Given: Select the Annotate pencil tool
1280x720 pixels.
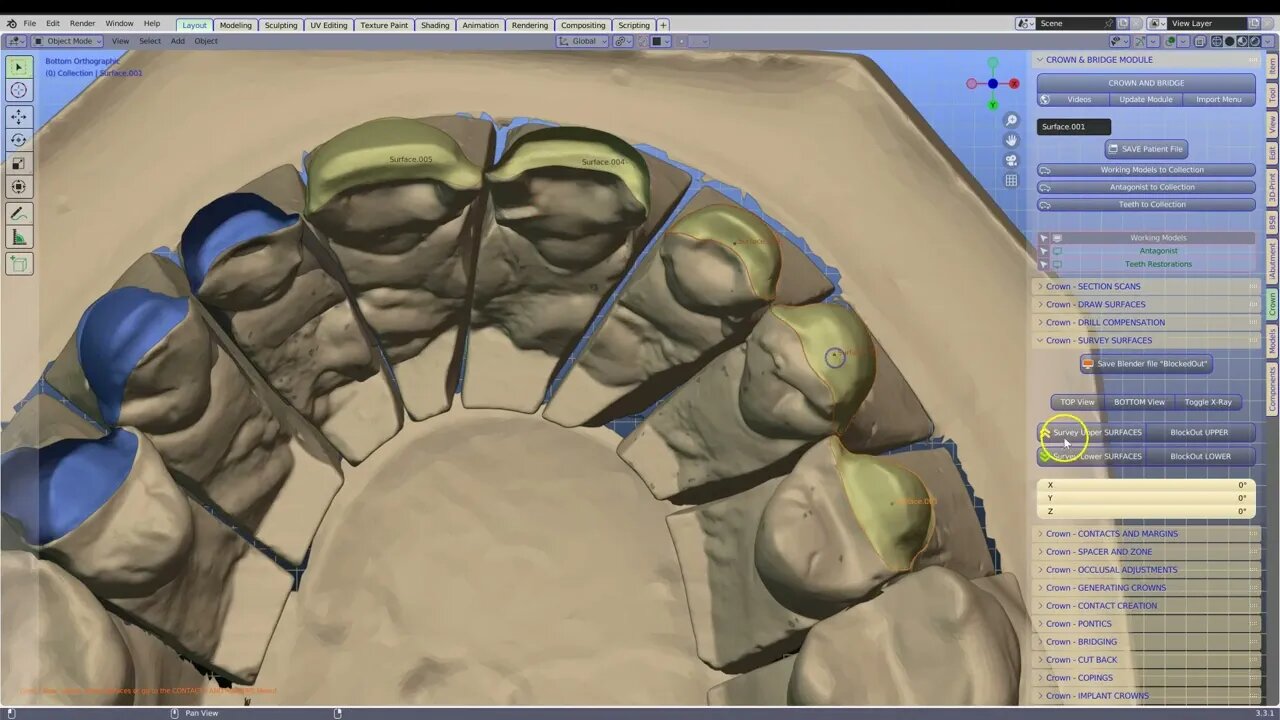Looking at the screenshot, I should pyautogui.click(x=18, y=213).
